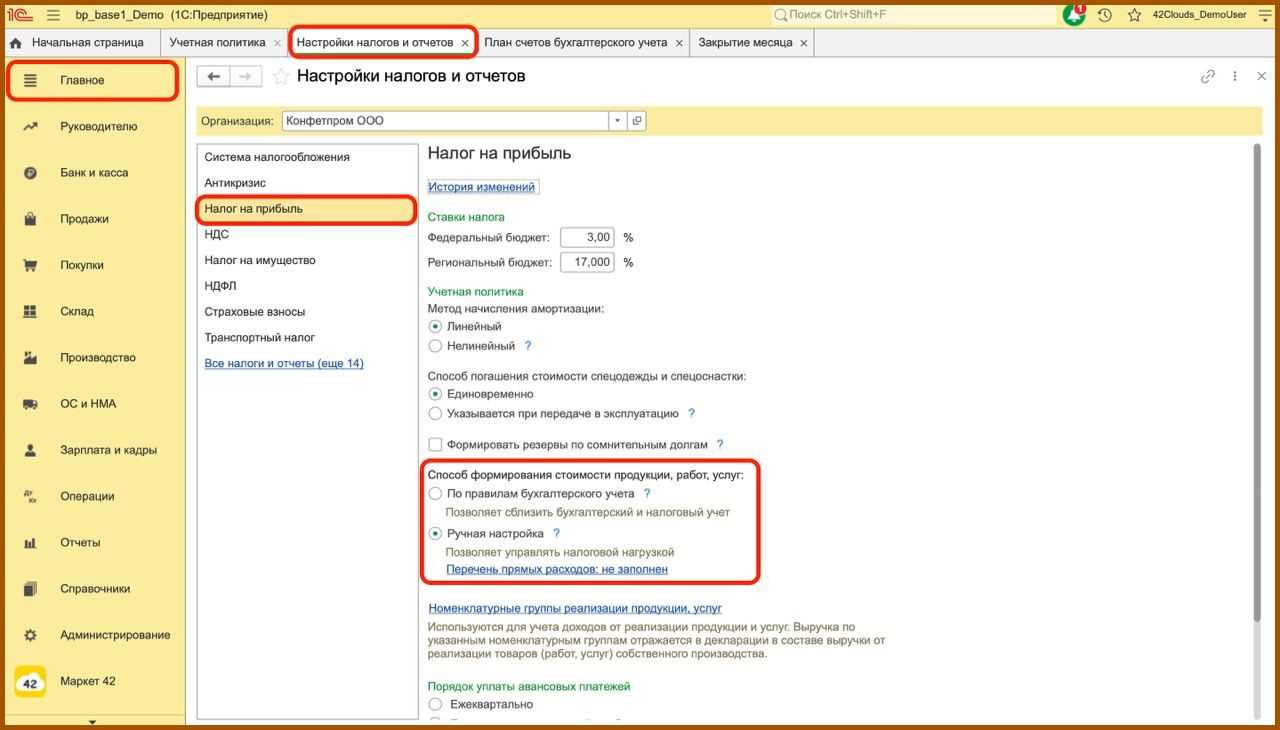Go back with the left arrow button
The image size is (1280, 730).
click(213, 76)
